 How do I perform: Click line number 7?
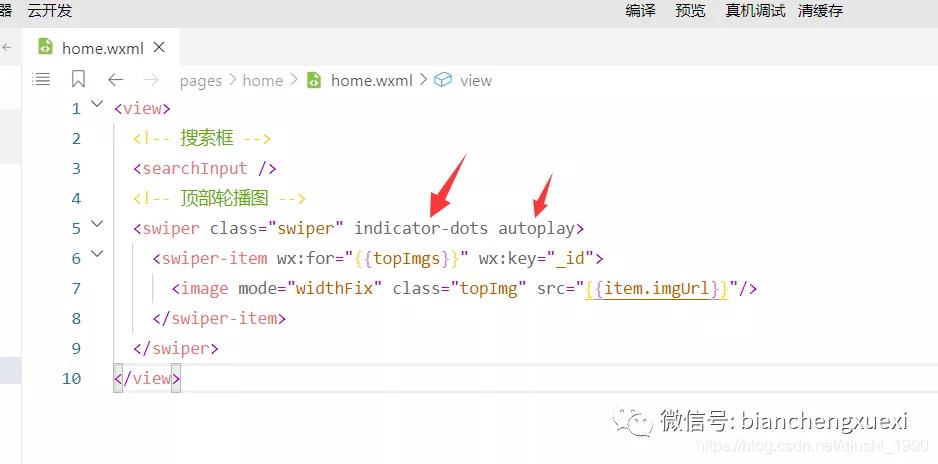tap(75, 289)
